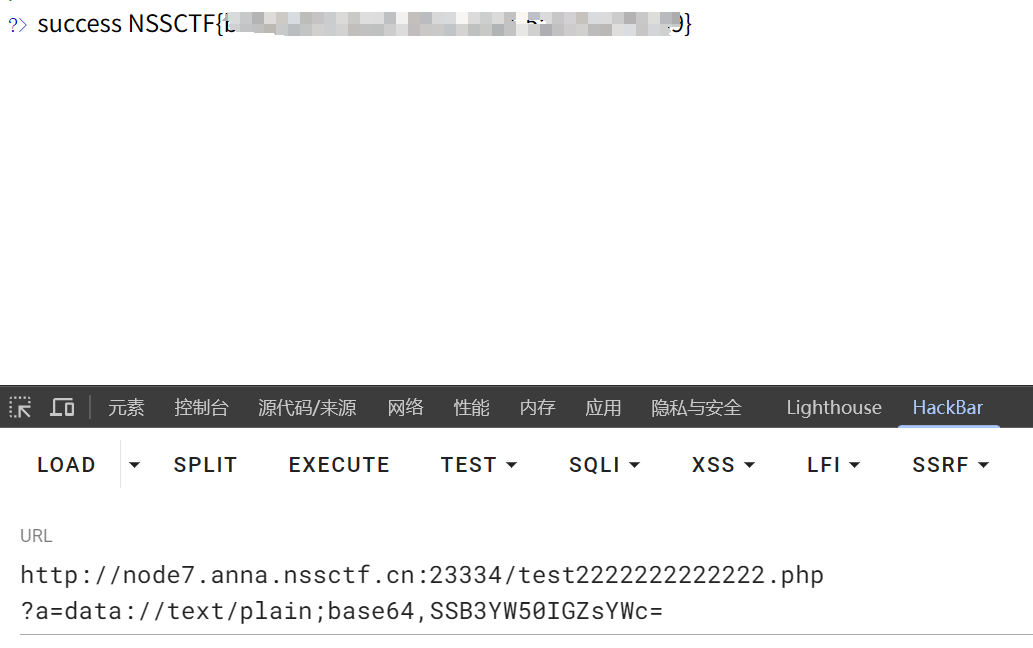Switch to the 控制台 tab
This screenshot has height=648, width=1033.
[201, 408]
